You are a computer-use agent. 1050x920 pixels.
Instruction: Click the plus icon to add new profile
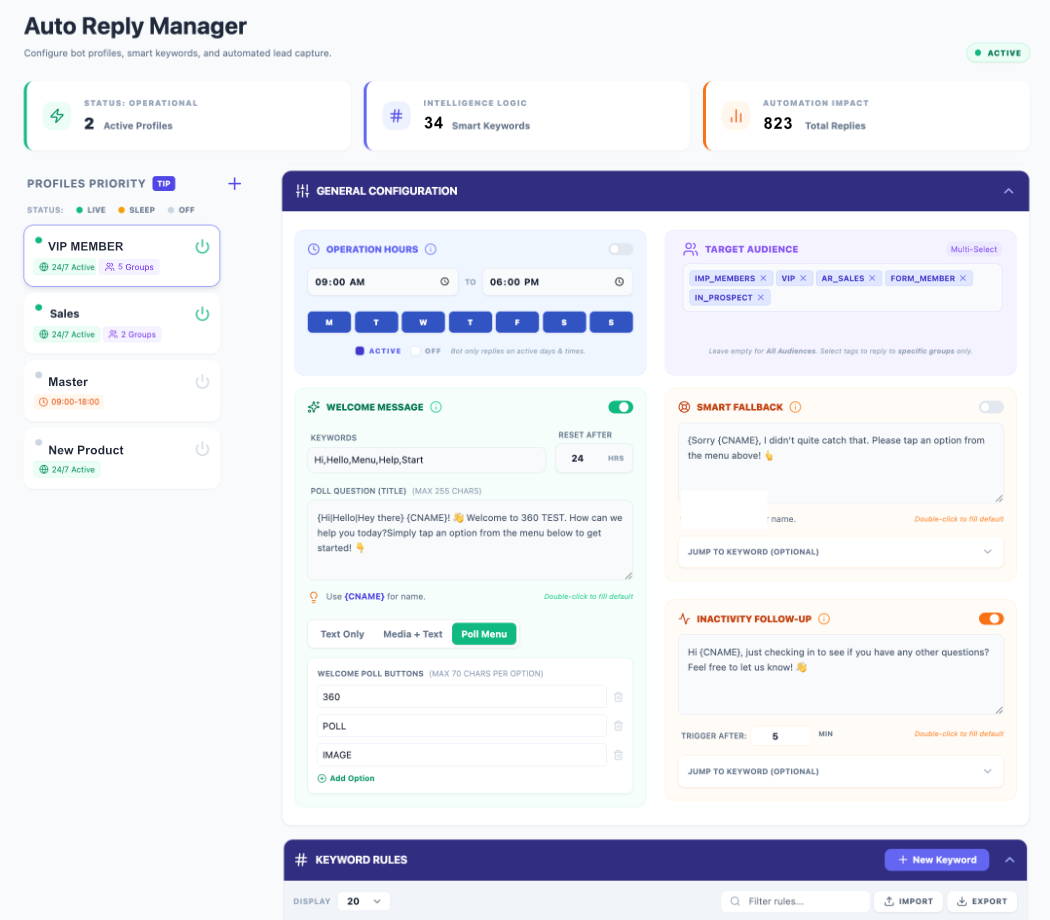pos(234,183)
